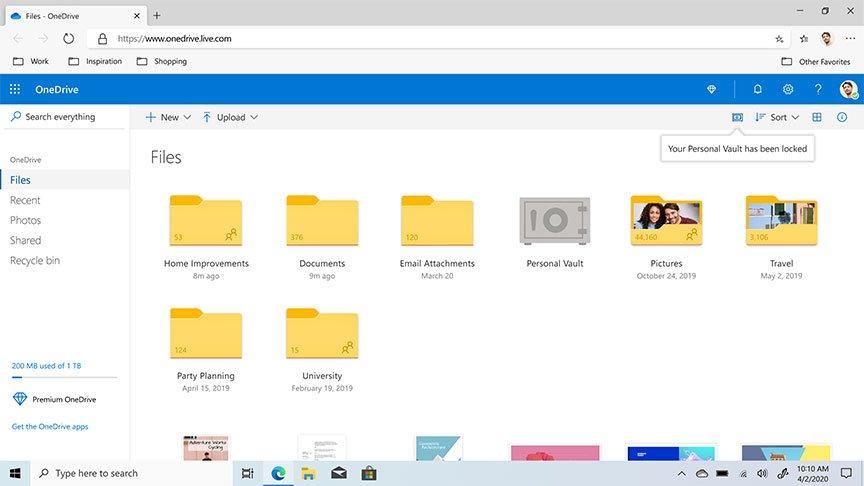Open the browser favorites list icon
The height and width of the screenshot is (486, 864).
[x=804, y=39]
